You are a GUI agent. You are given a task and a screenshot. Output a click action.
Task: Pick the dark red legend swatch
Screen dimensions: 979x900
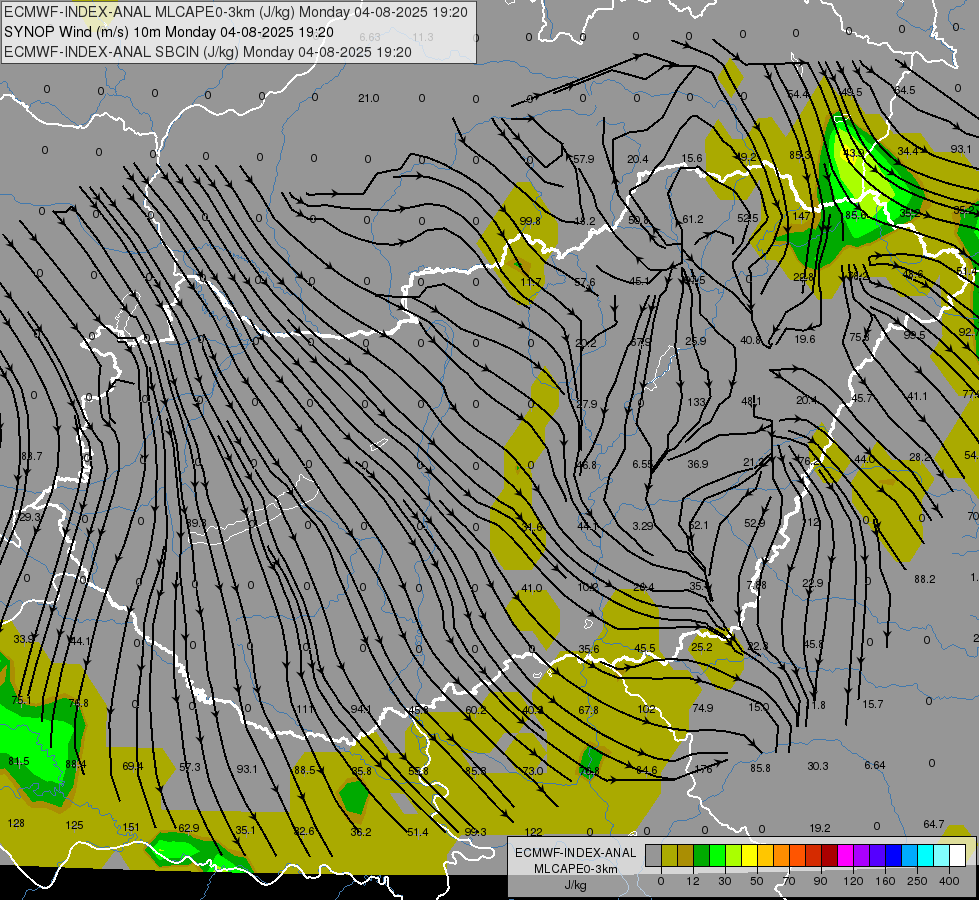click(x=830, y=855)
